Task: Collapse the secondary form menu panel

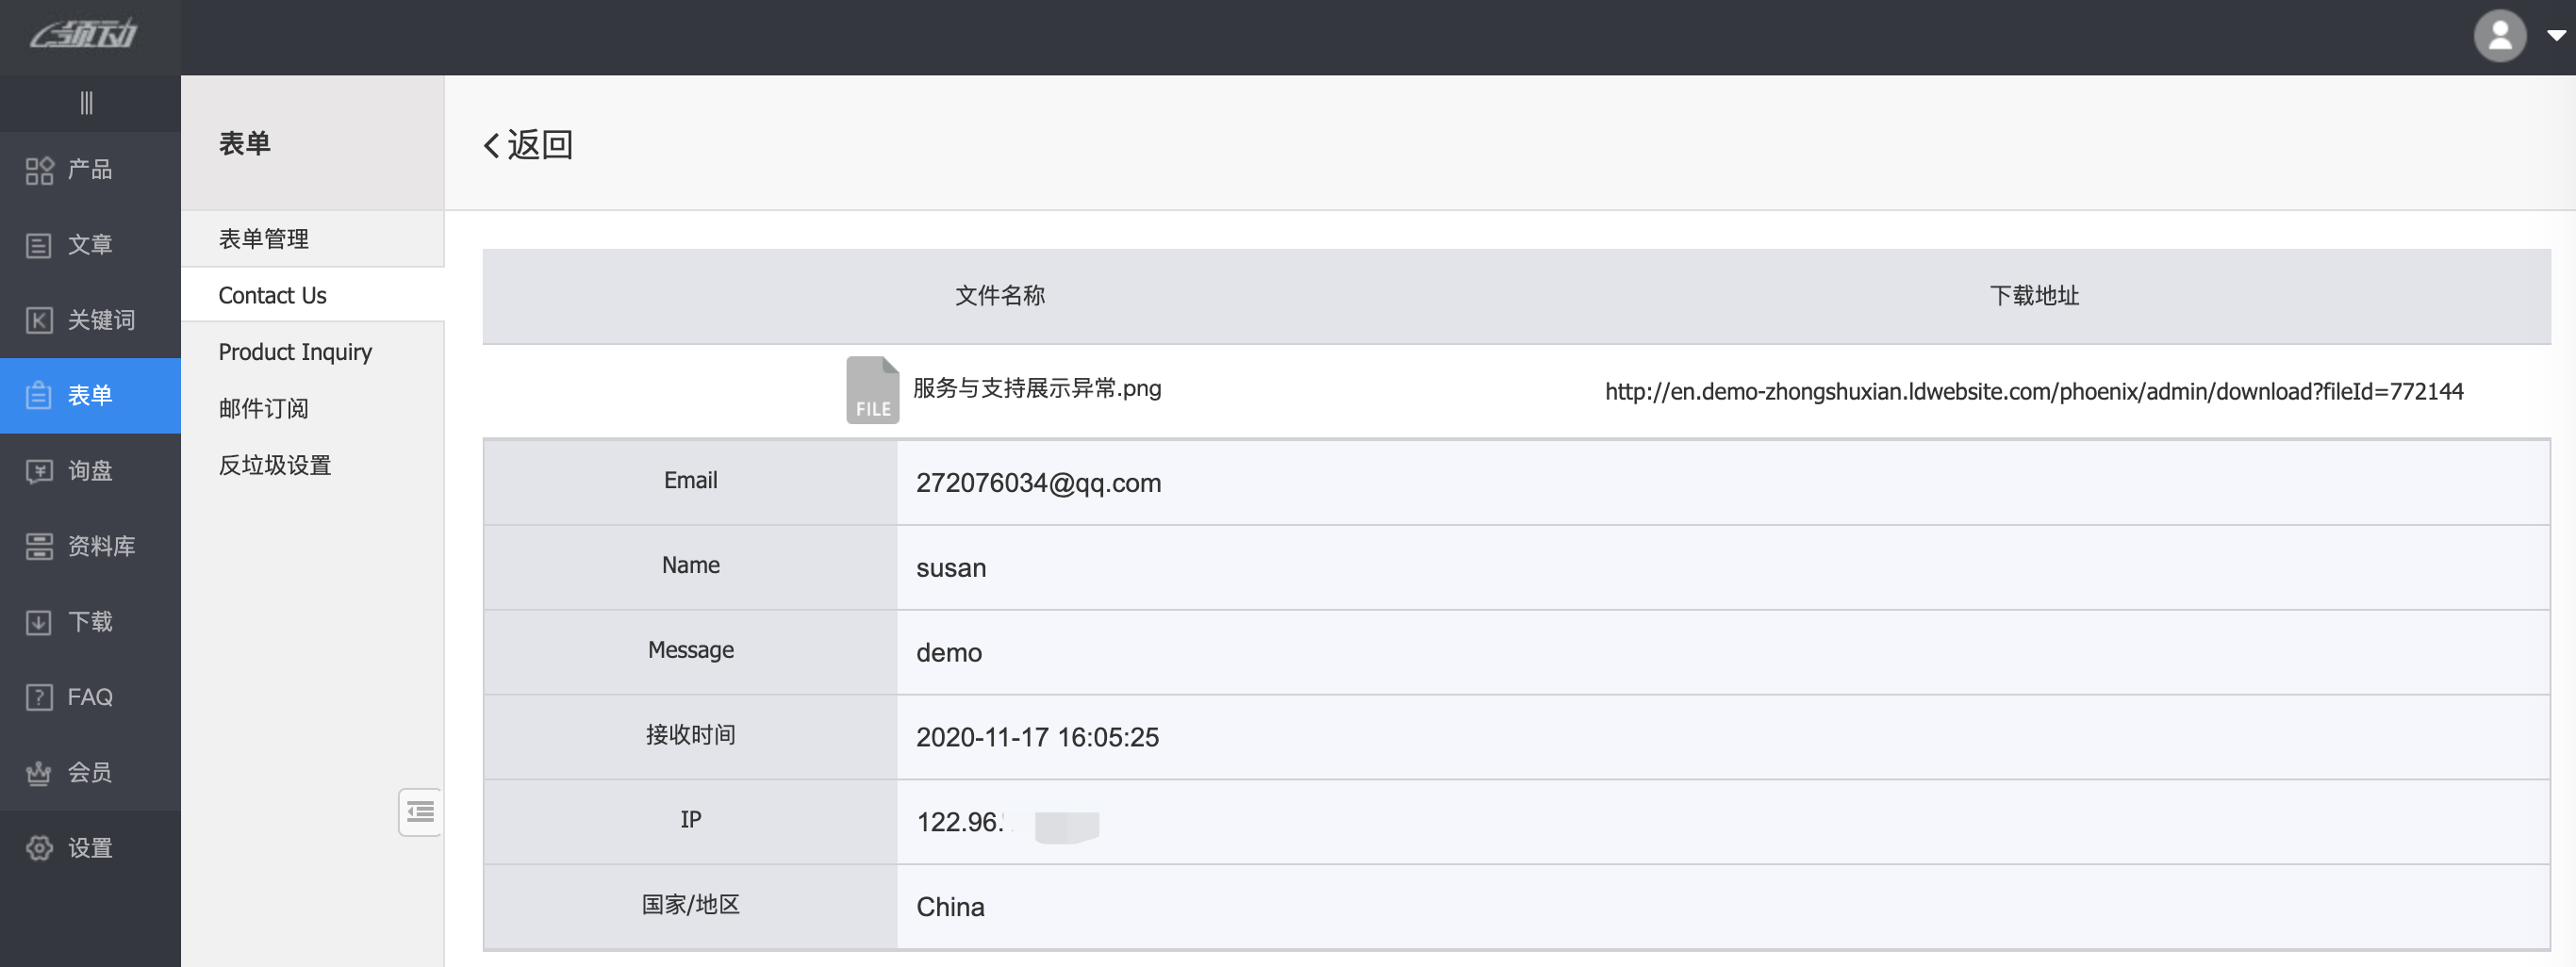Action: pyautogui.click(x=420, y=811)
